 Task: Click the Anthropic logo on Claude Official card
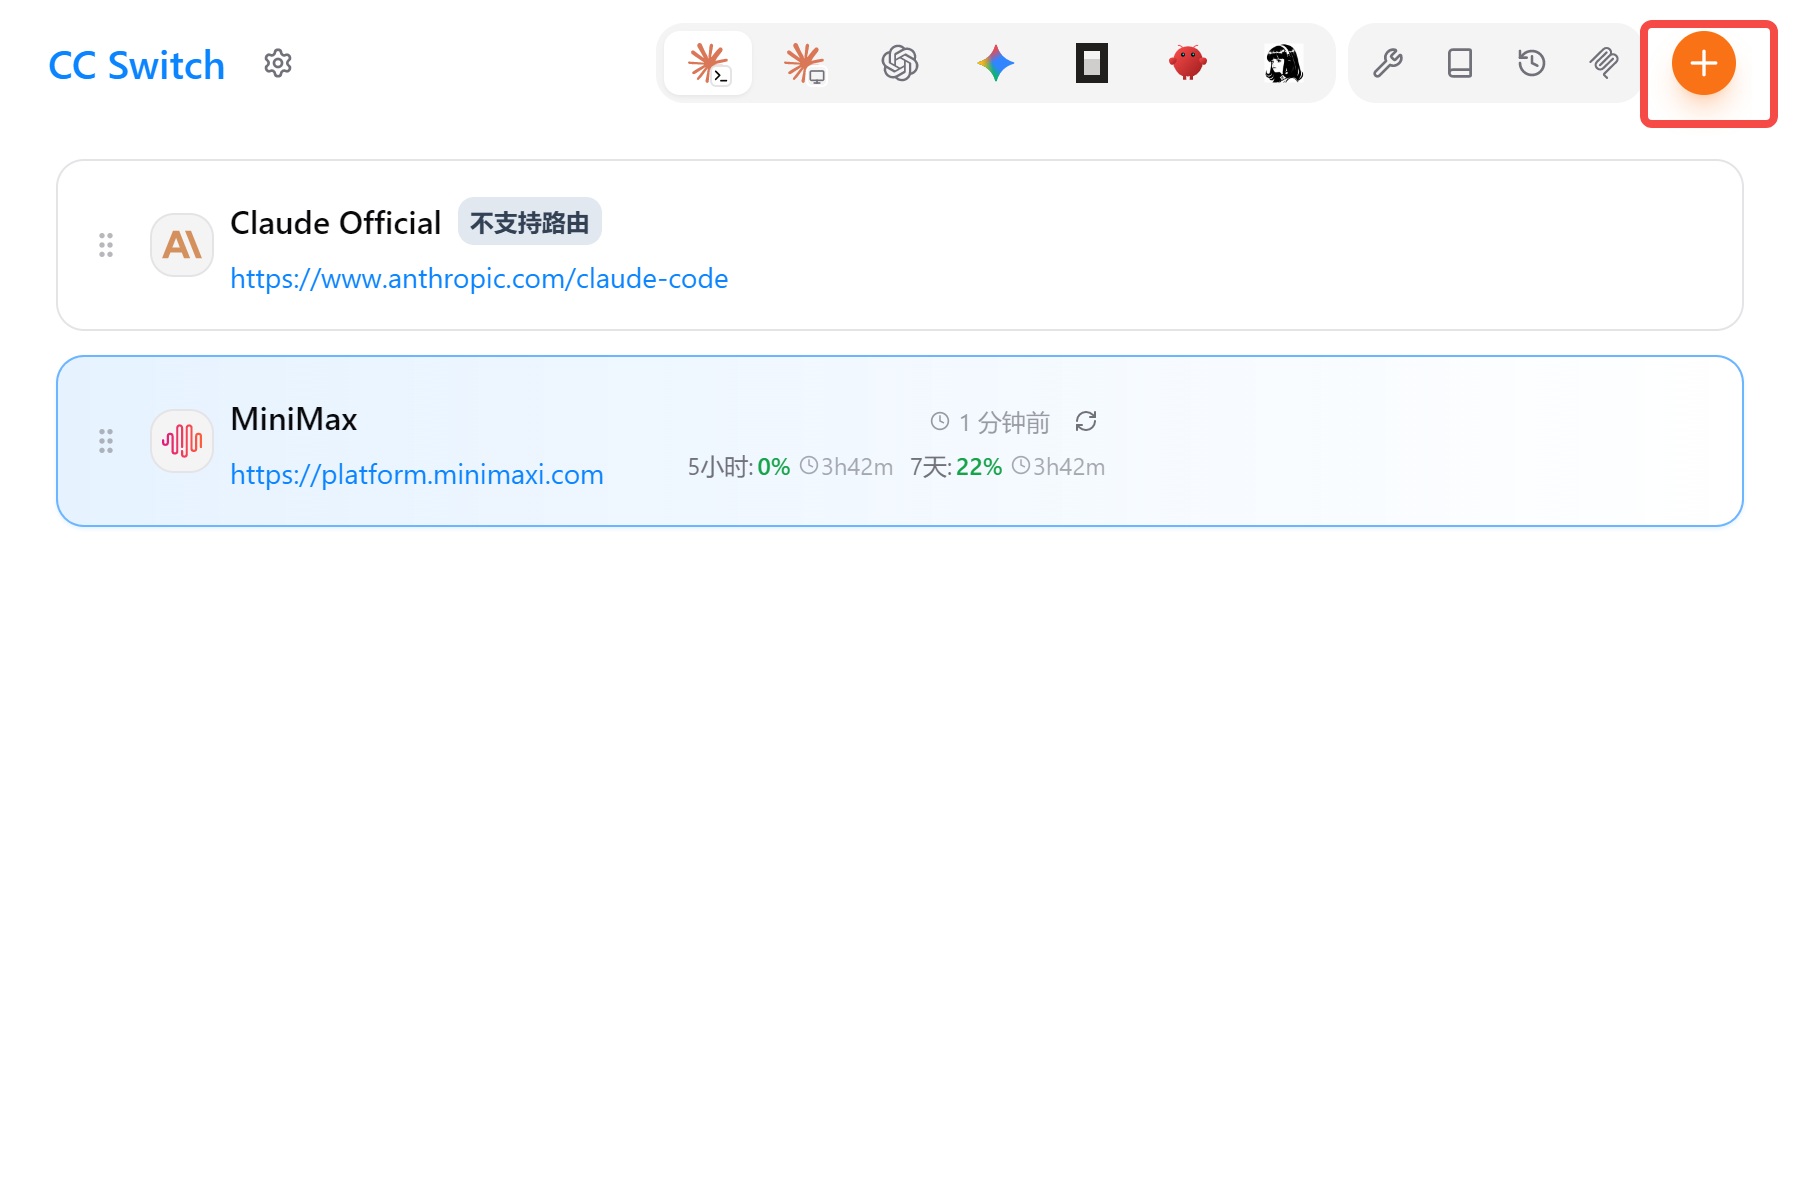point(182,245)
